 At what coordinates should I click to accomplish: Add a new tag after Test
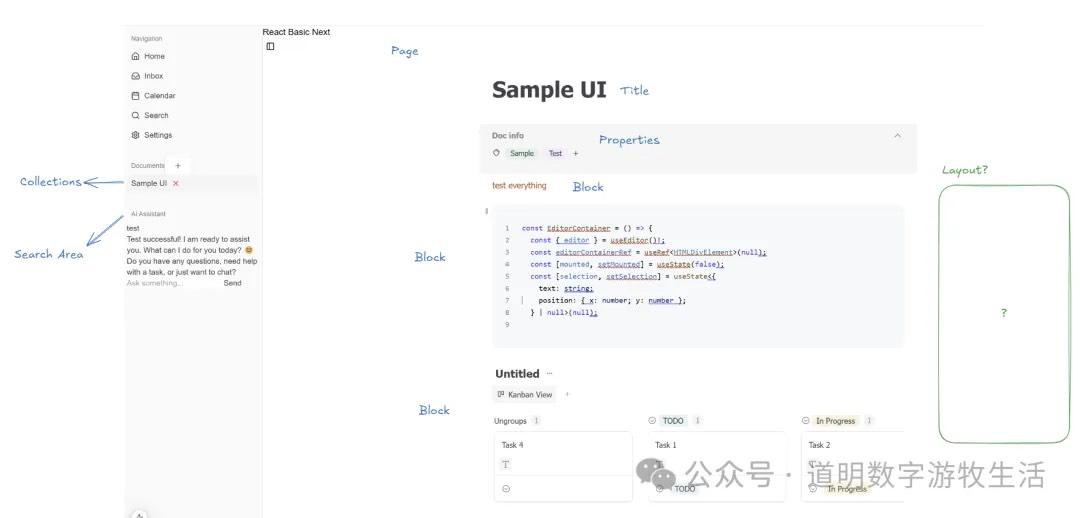coord(575,154)
